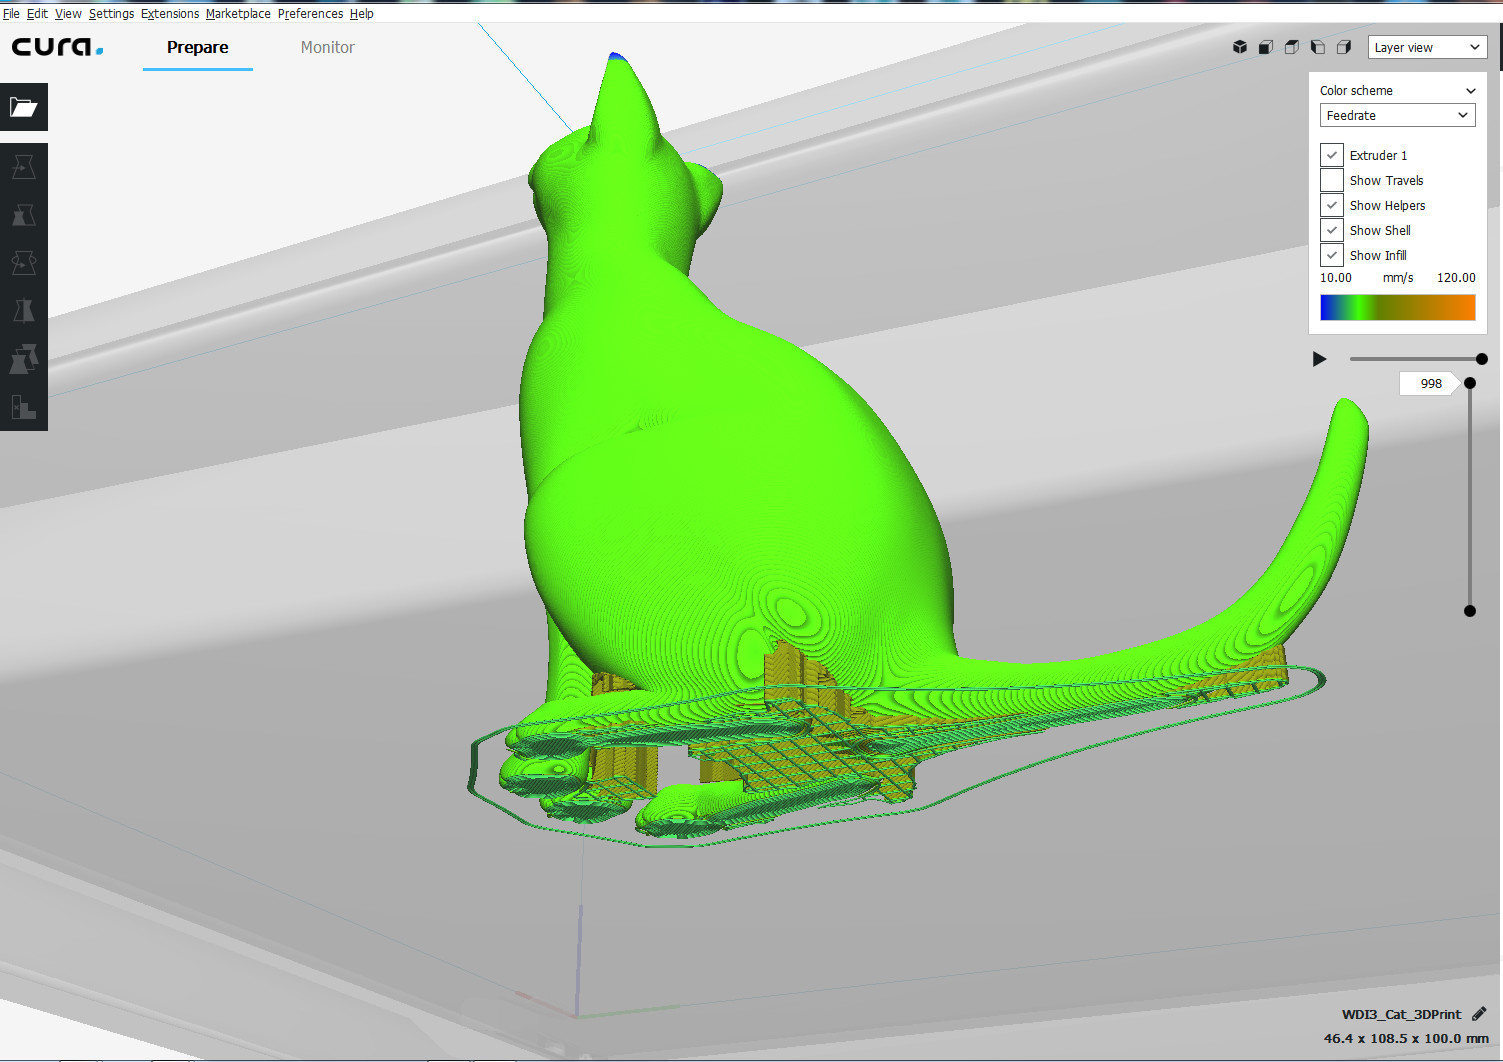
Task: Uncheck Show Helpers
Action: (1331, 205)
